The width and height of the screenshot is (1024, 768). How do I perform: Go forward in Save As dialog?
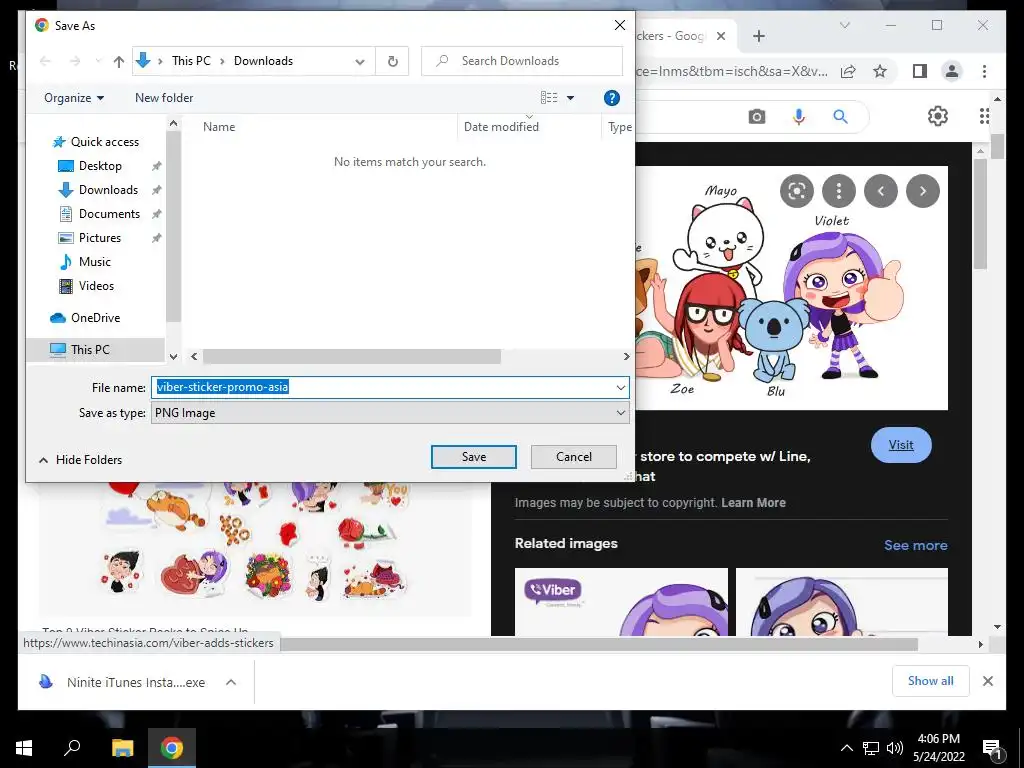pyautogui.click(x=75, y=61)
